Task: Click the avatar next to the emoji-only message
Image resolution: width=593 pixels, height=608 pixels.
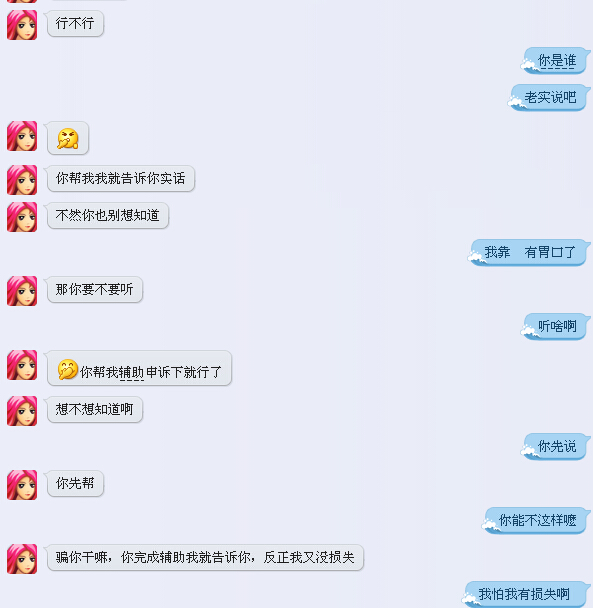Action: (x=22, y=136)
